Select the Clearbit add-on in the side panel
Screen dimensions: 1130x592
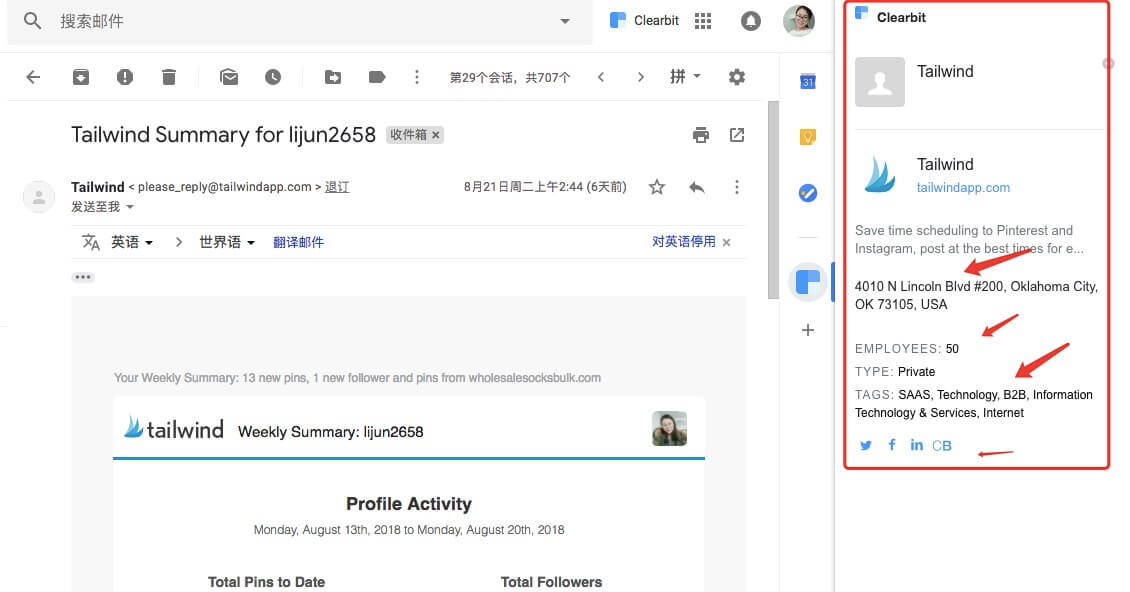[808, 282]
